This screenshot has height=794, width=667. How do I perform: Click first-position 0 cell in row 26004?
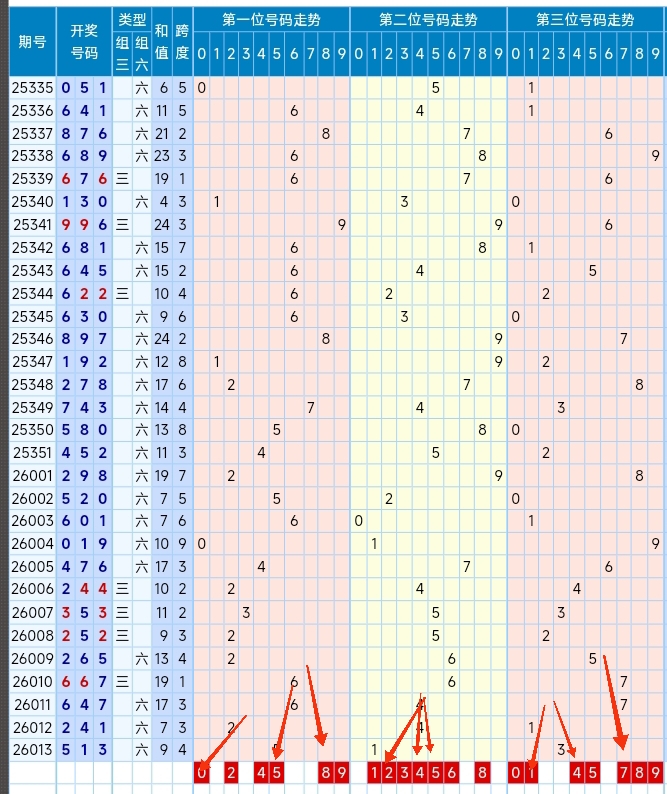tap(202, 543)
